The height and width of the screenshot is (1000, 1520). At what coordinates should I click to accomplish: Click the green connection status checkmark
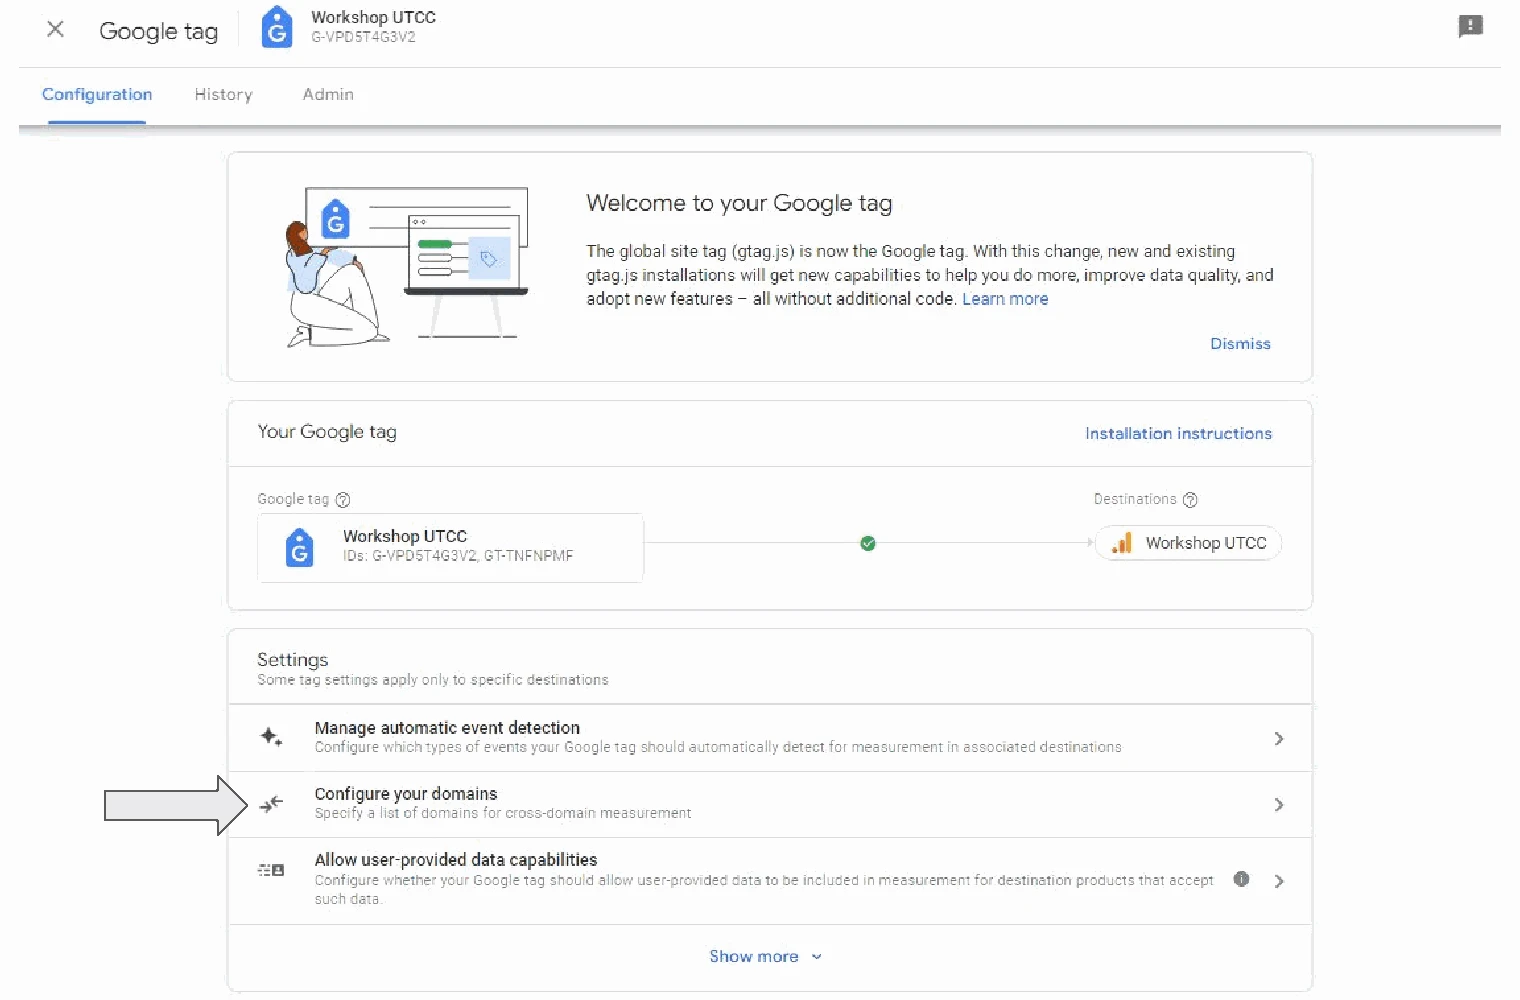(x=868, y=543)
